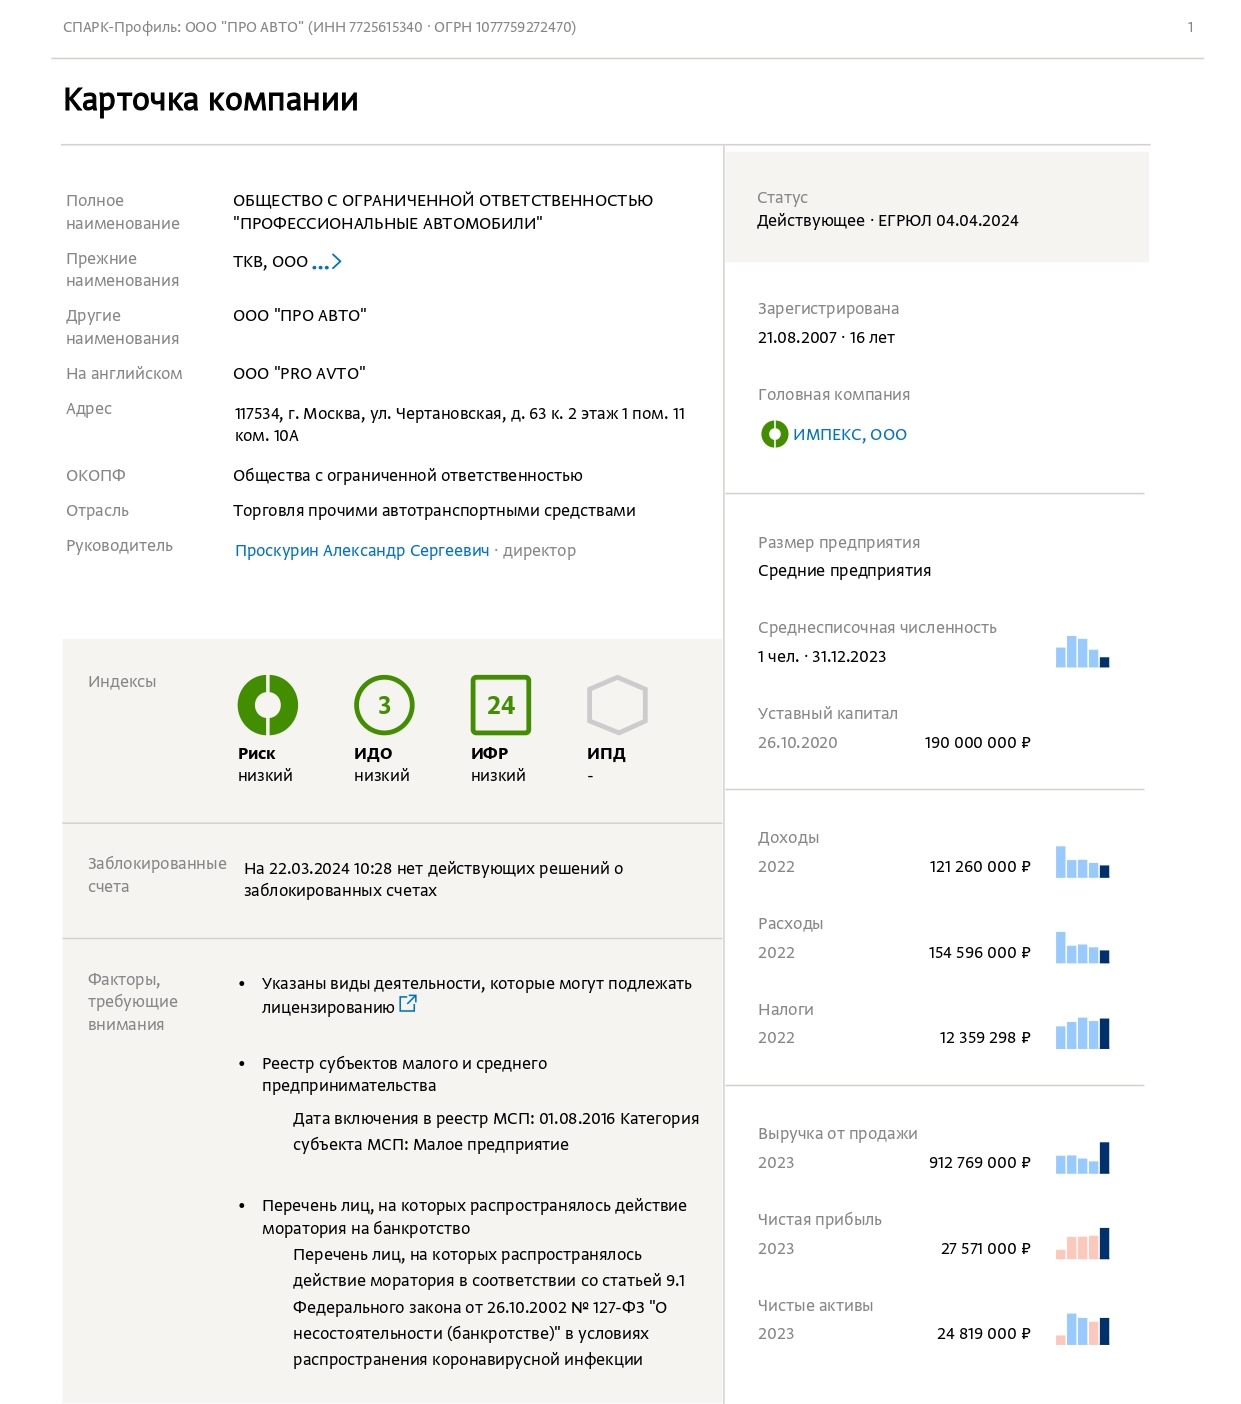Image resolution: width=1241 pixels, height=1404 pixels.
Task: Click the ИФР index square showing 24
Action: click(x=501, y=705)
